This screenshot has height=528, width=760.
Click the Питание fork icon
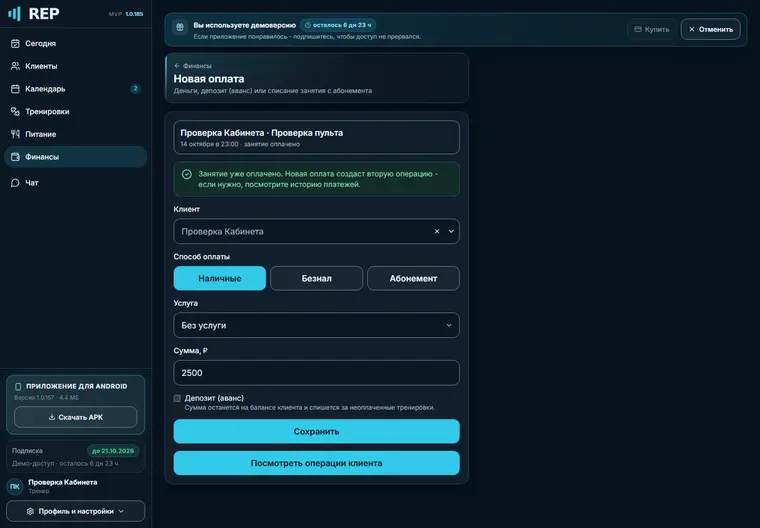15,134
